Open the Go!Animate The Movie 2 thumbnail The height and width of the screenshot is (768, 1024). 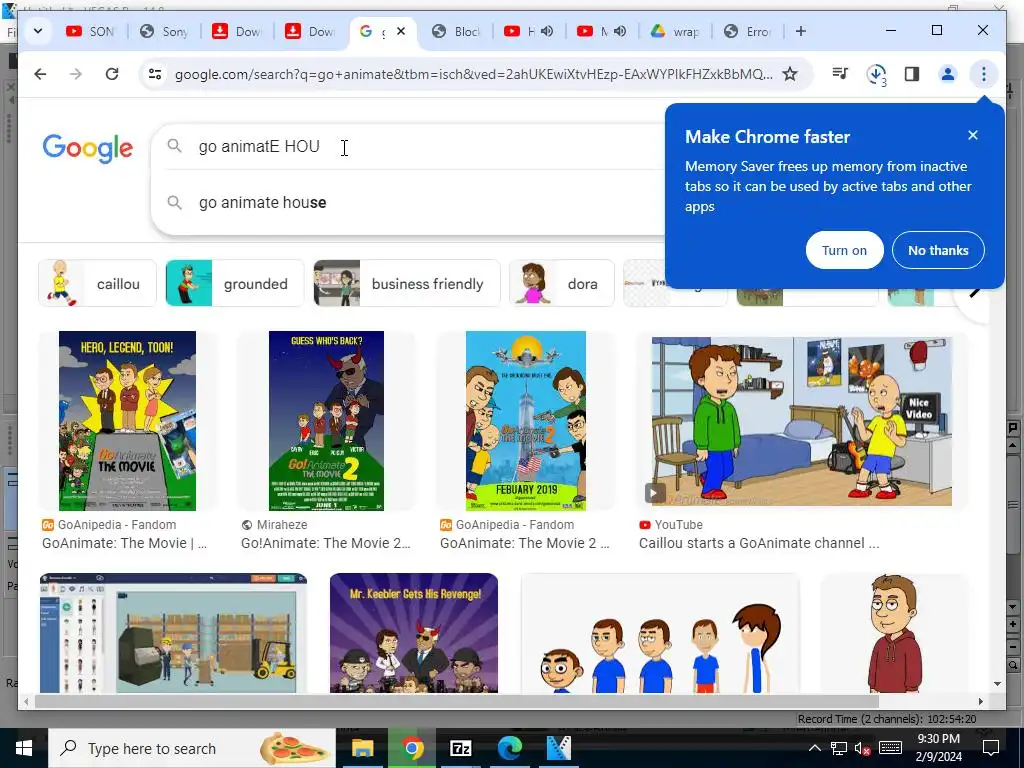[327, 421]
